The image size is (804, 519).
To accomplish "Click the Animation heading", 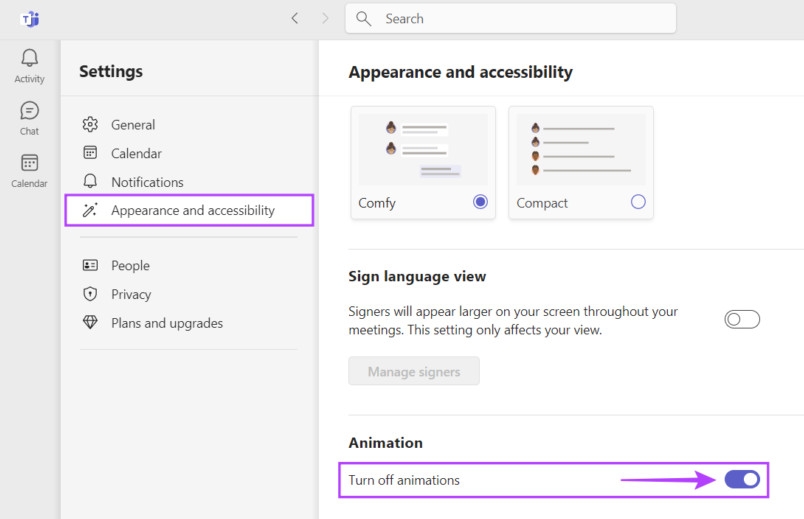I will pyautogui.click(x=386, y=443).
